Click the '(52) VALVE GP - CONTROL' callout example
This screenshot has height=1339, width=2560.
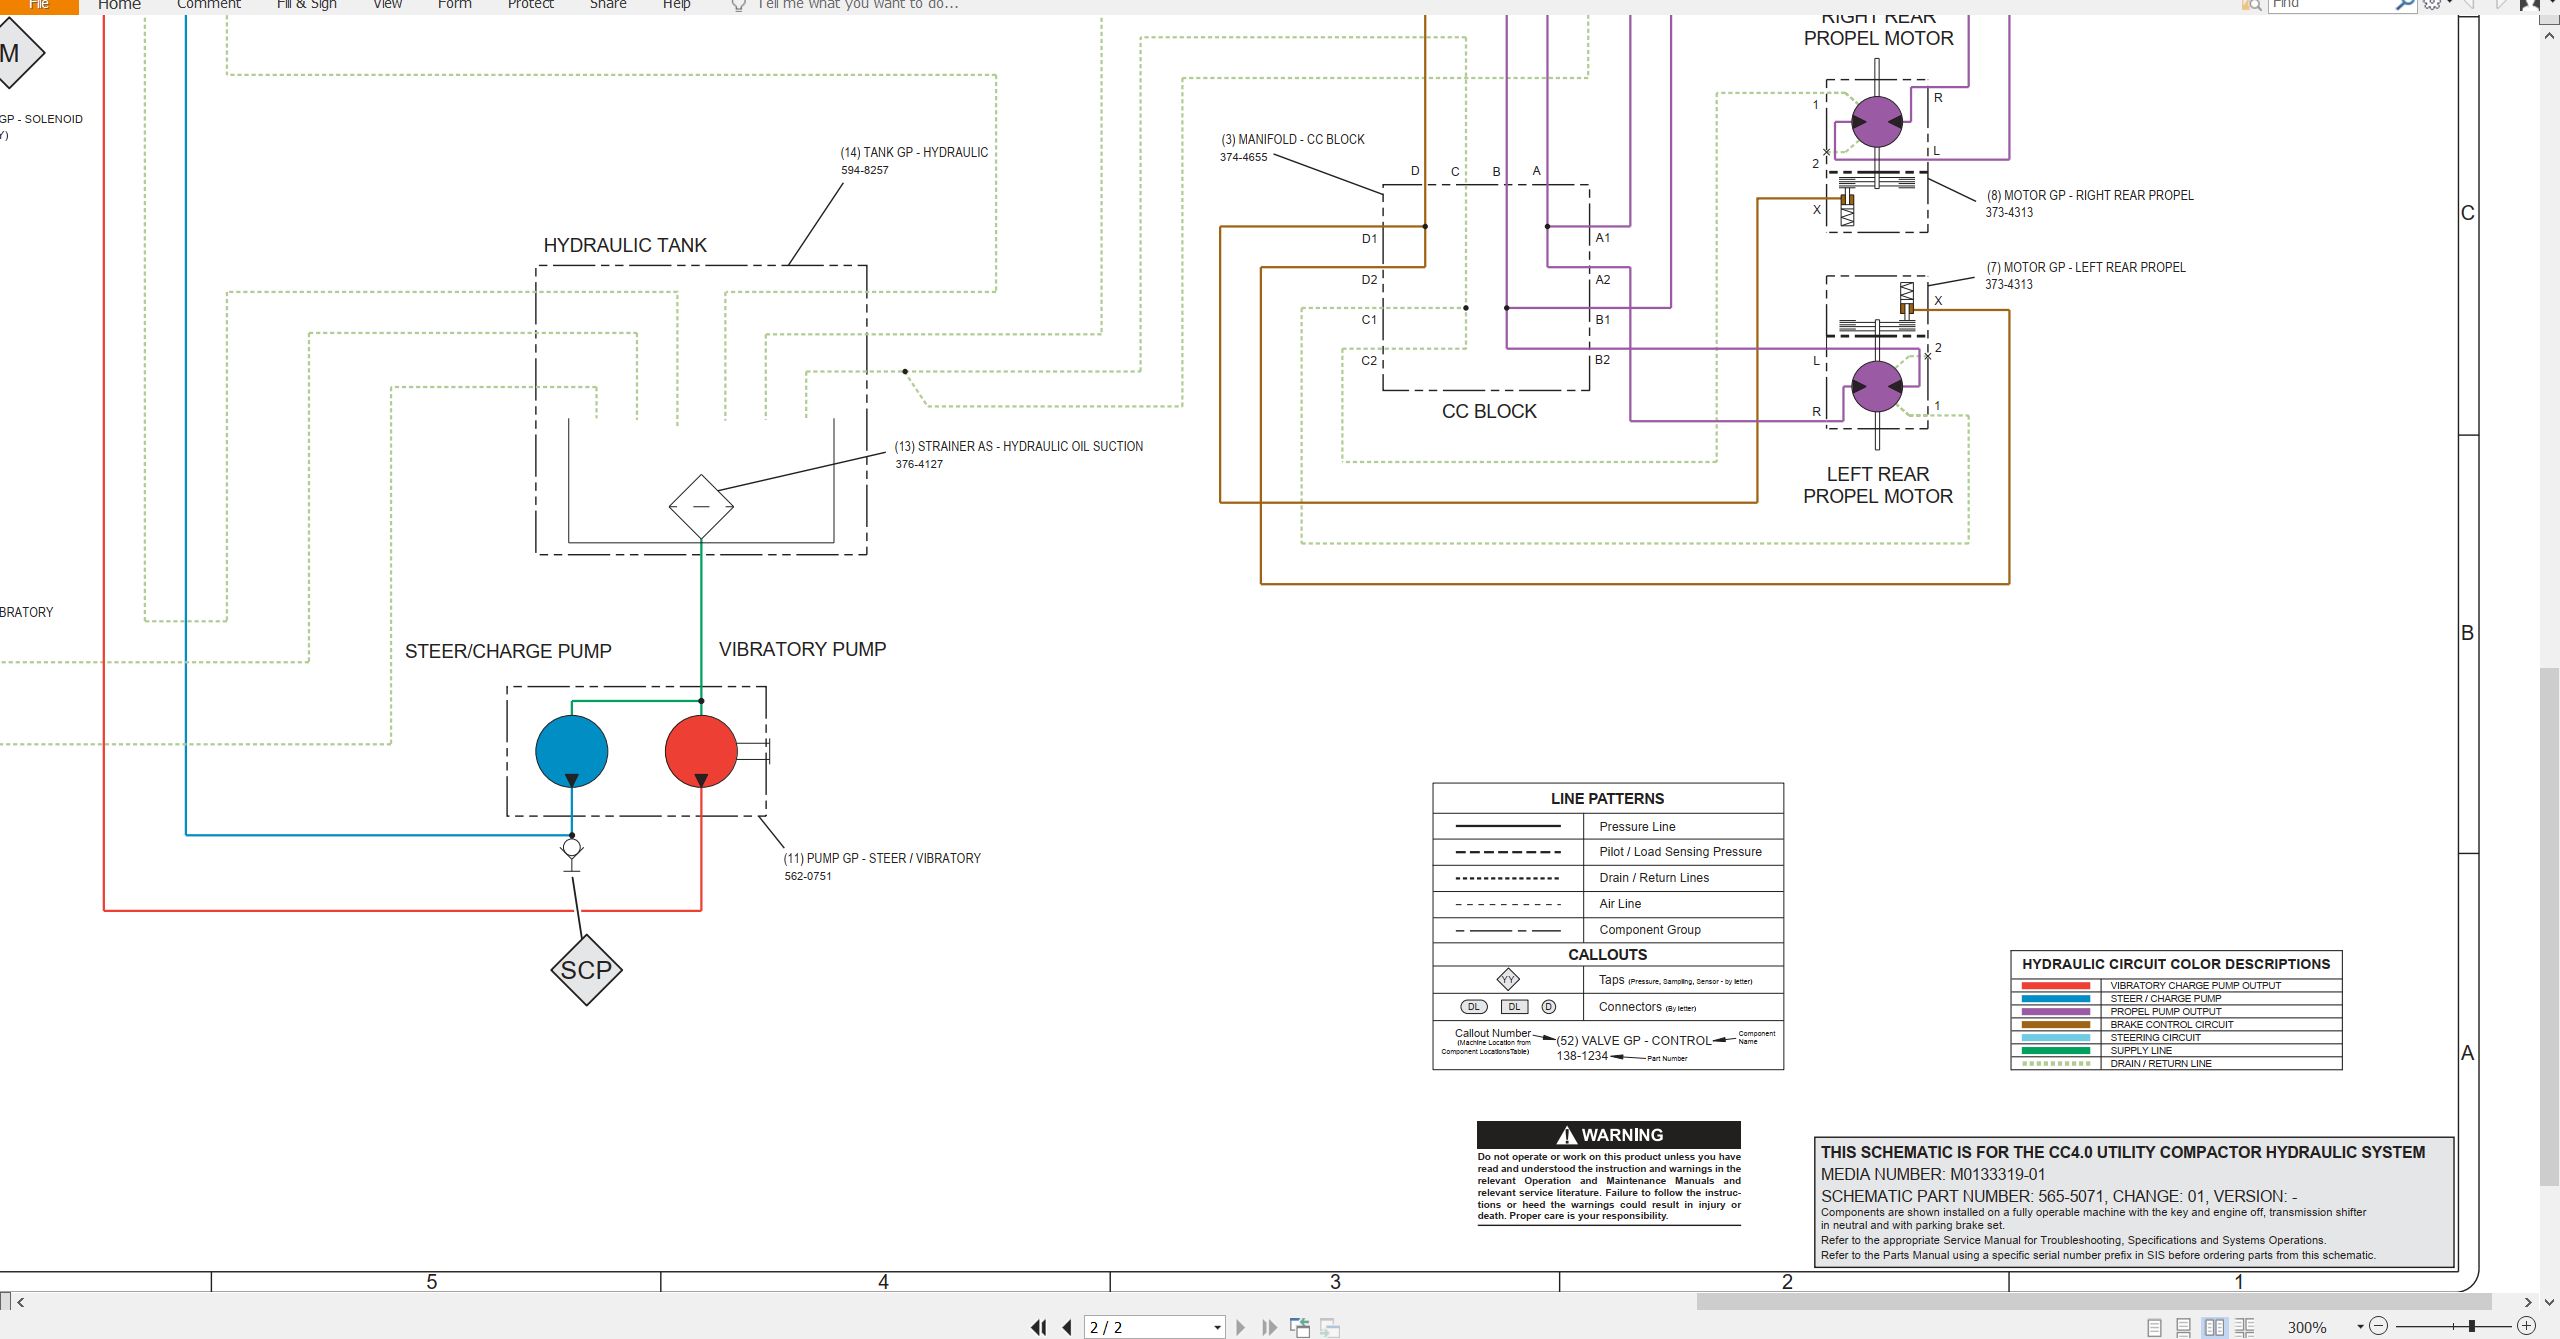(1633, 1040)
